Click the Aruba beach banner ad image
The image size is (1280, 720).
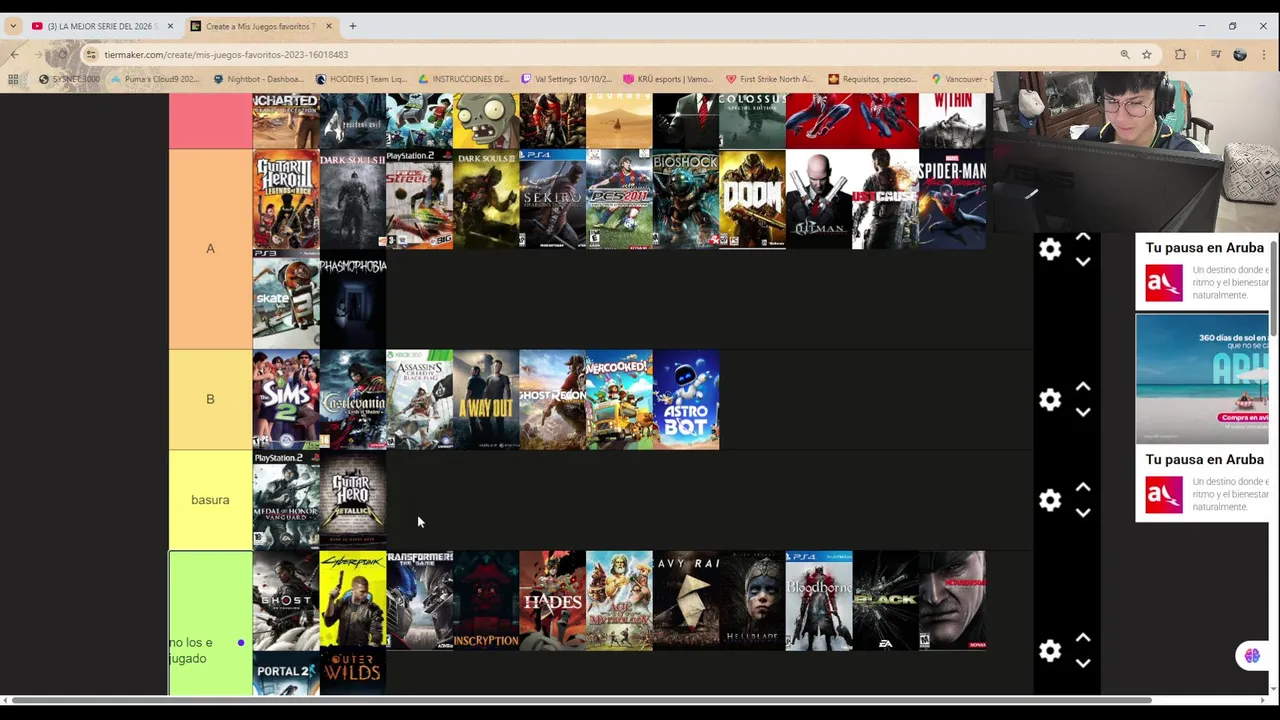coord(1202,378)
